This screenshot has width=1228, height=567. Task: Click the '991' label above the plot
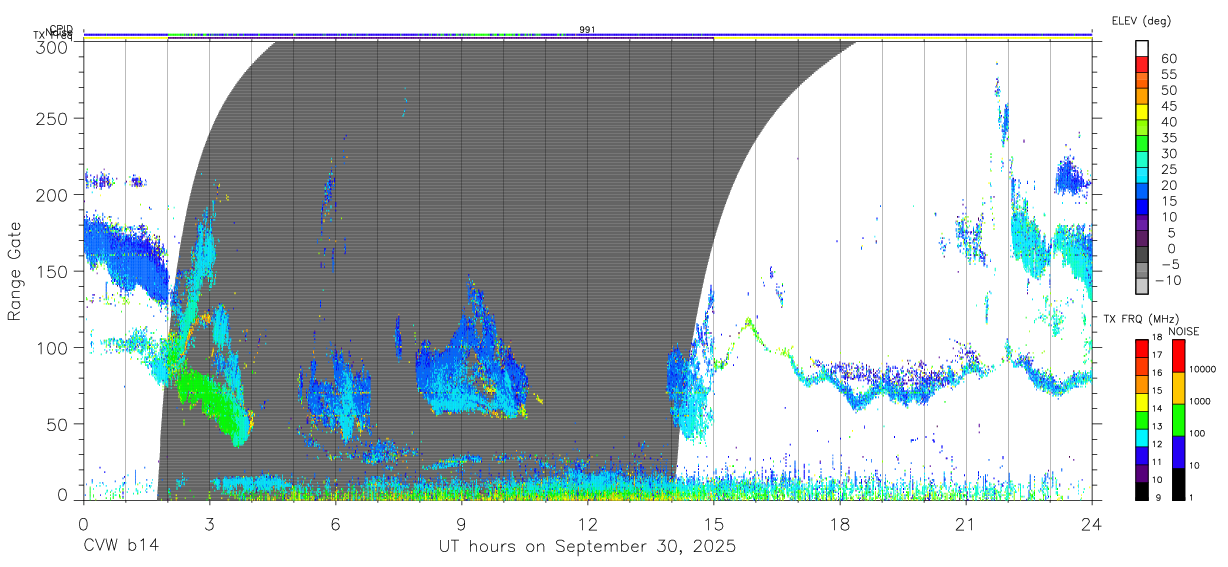[x=587, y=30]
